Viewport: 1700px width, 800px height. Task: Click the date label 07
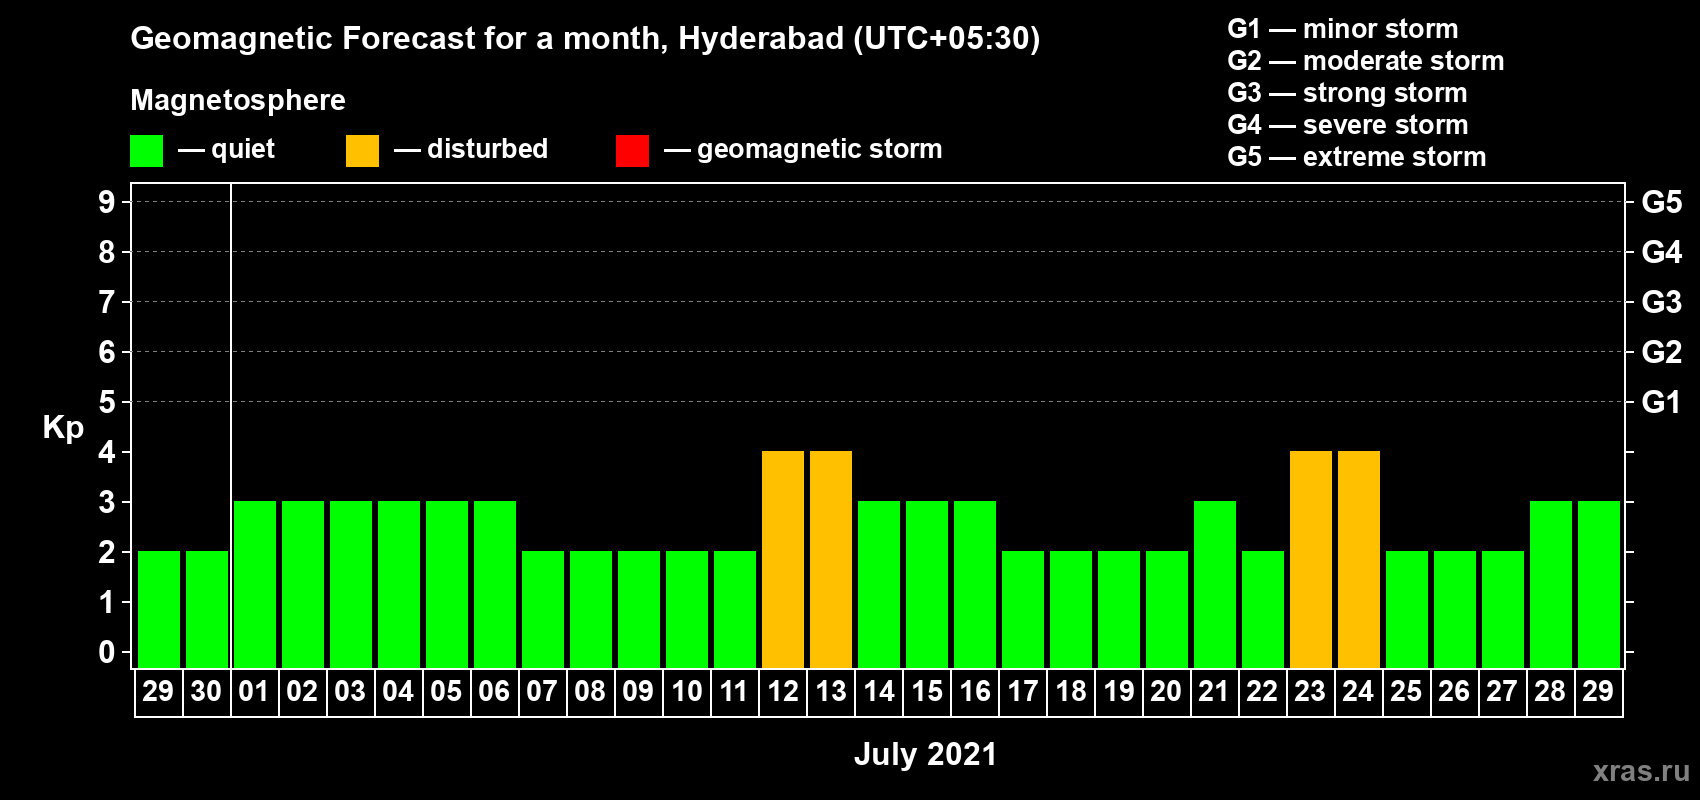click(542, 692)
